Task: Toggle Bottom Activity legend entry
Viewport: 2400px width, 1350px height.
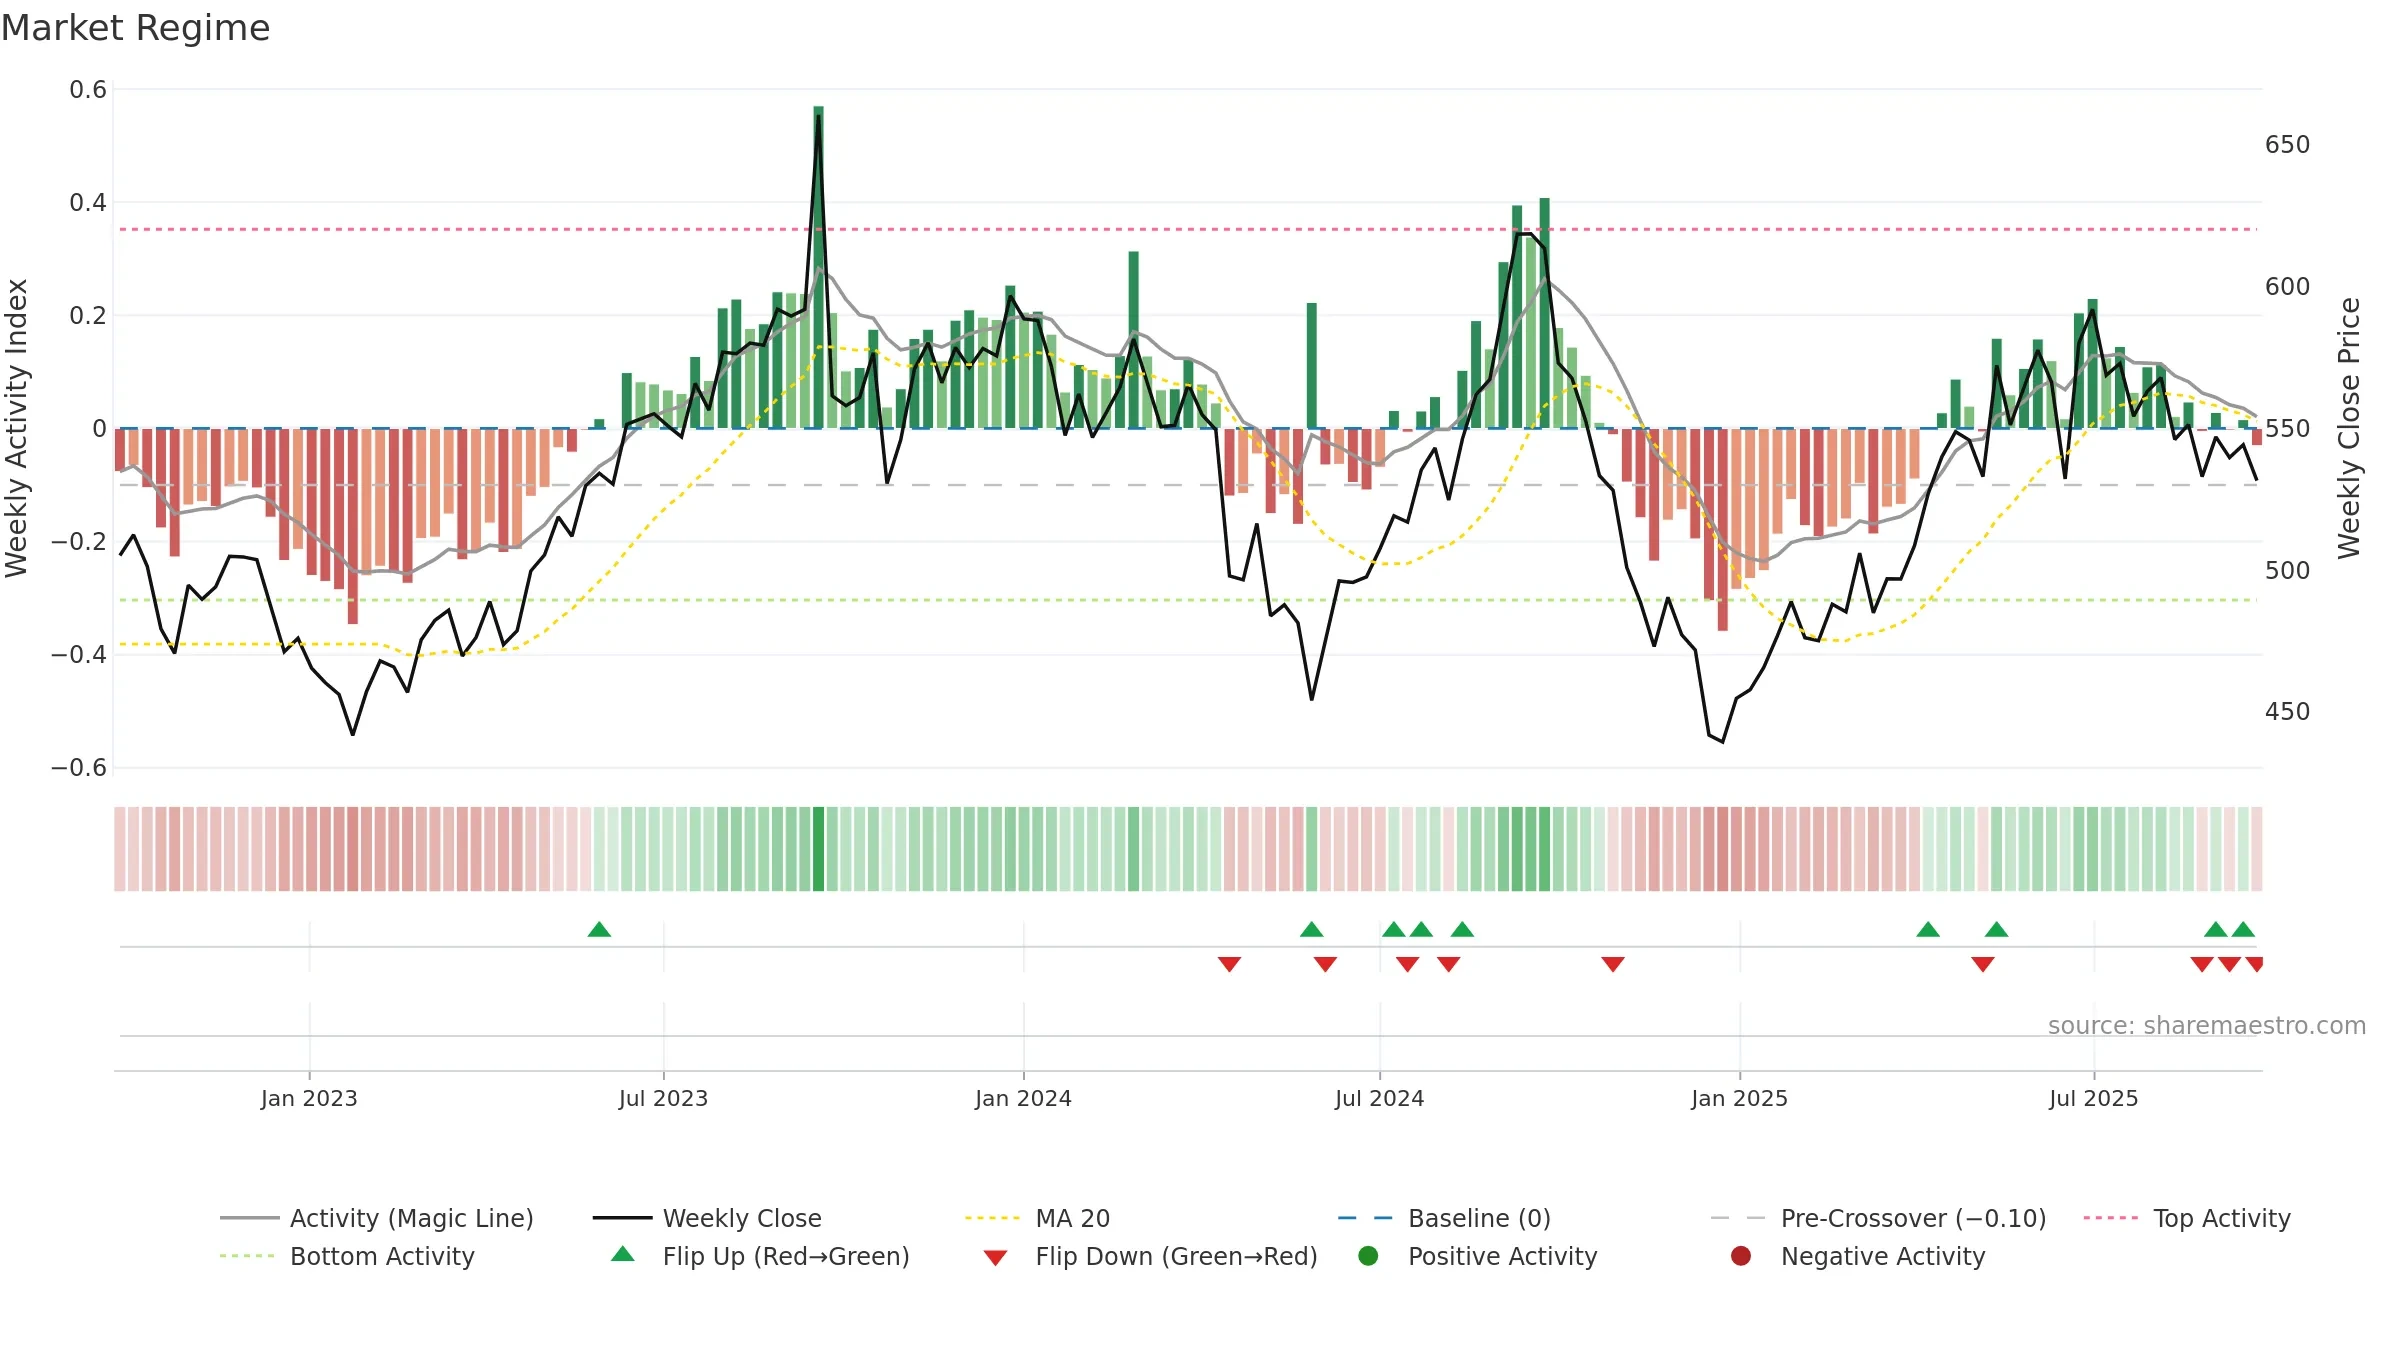Action: pyautogui.click(x=347, y=1256)
